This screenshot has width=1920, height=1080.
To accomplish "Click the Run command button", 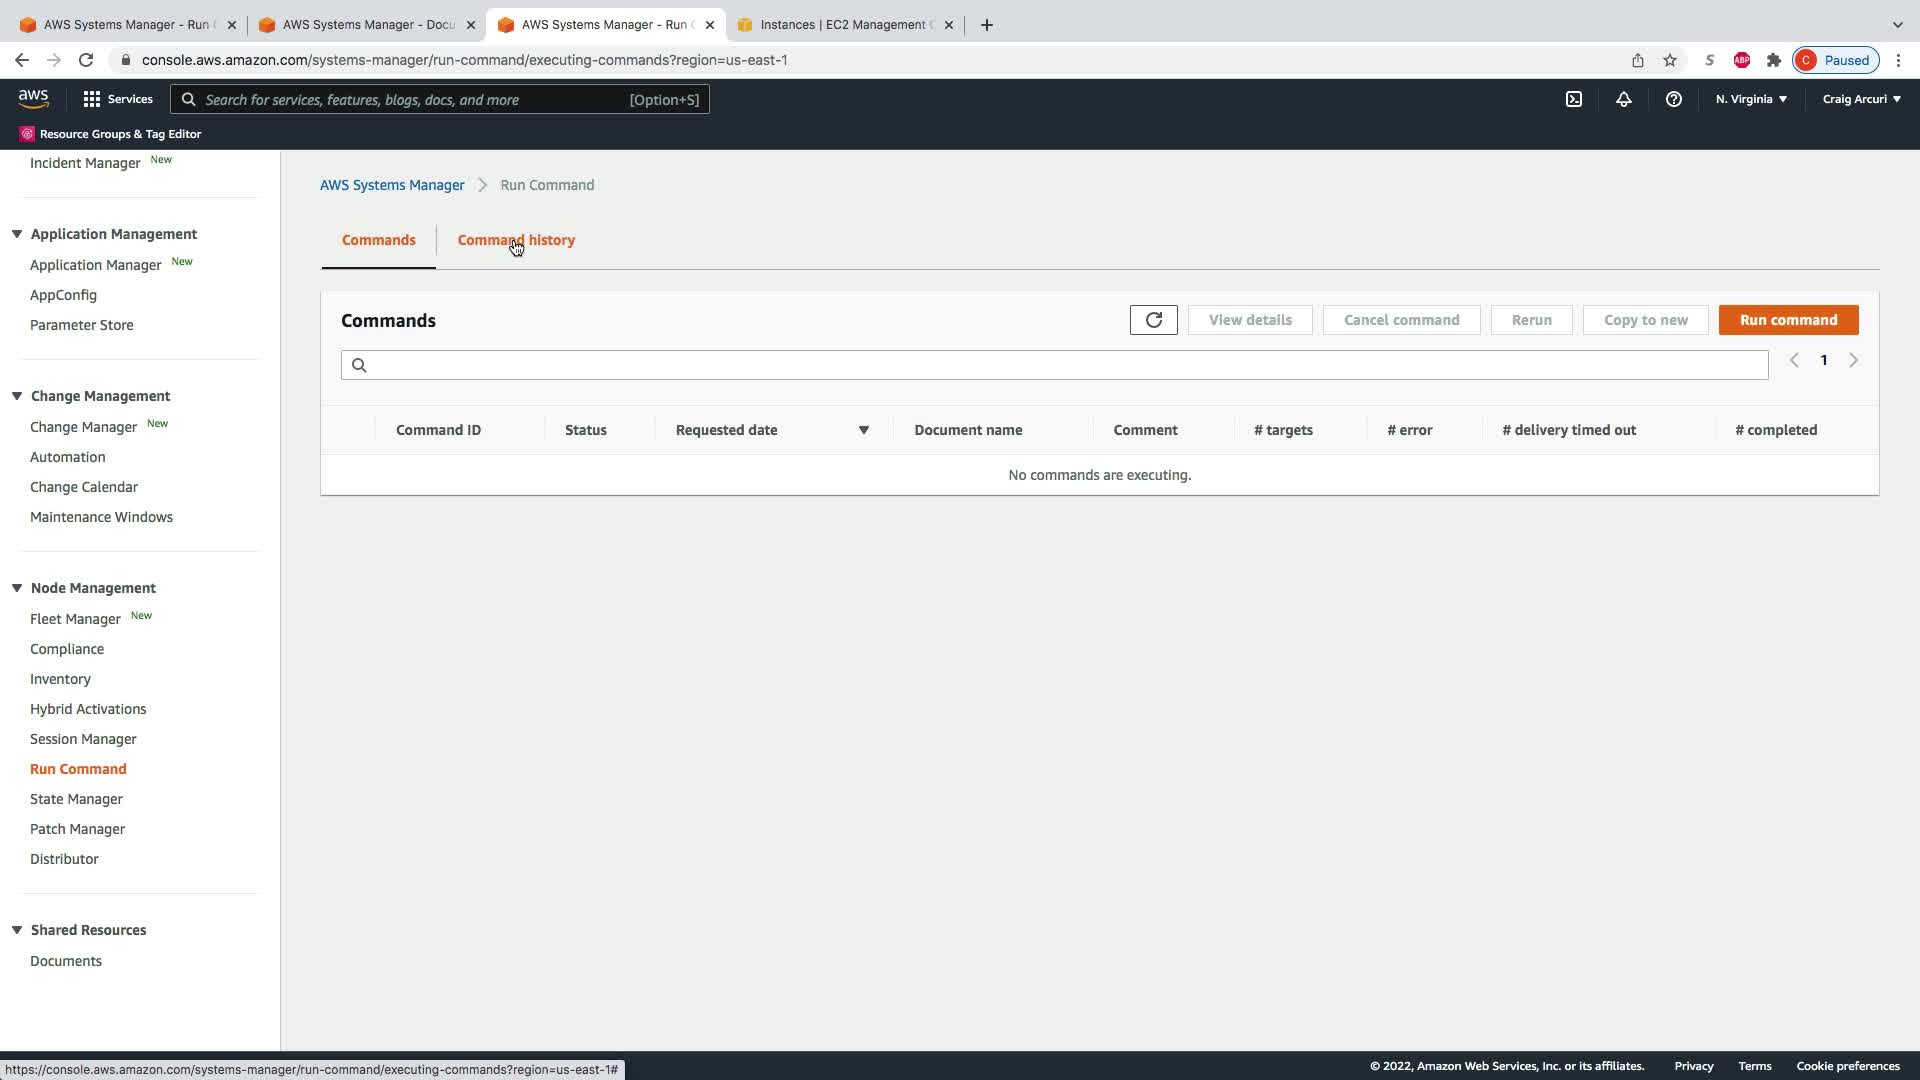I will tap(1788, 320).
